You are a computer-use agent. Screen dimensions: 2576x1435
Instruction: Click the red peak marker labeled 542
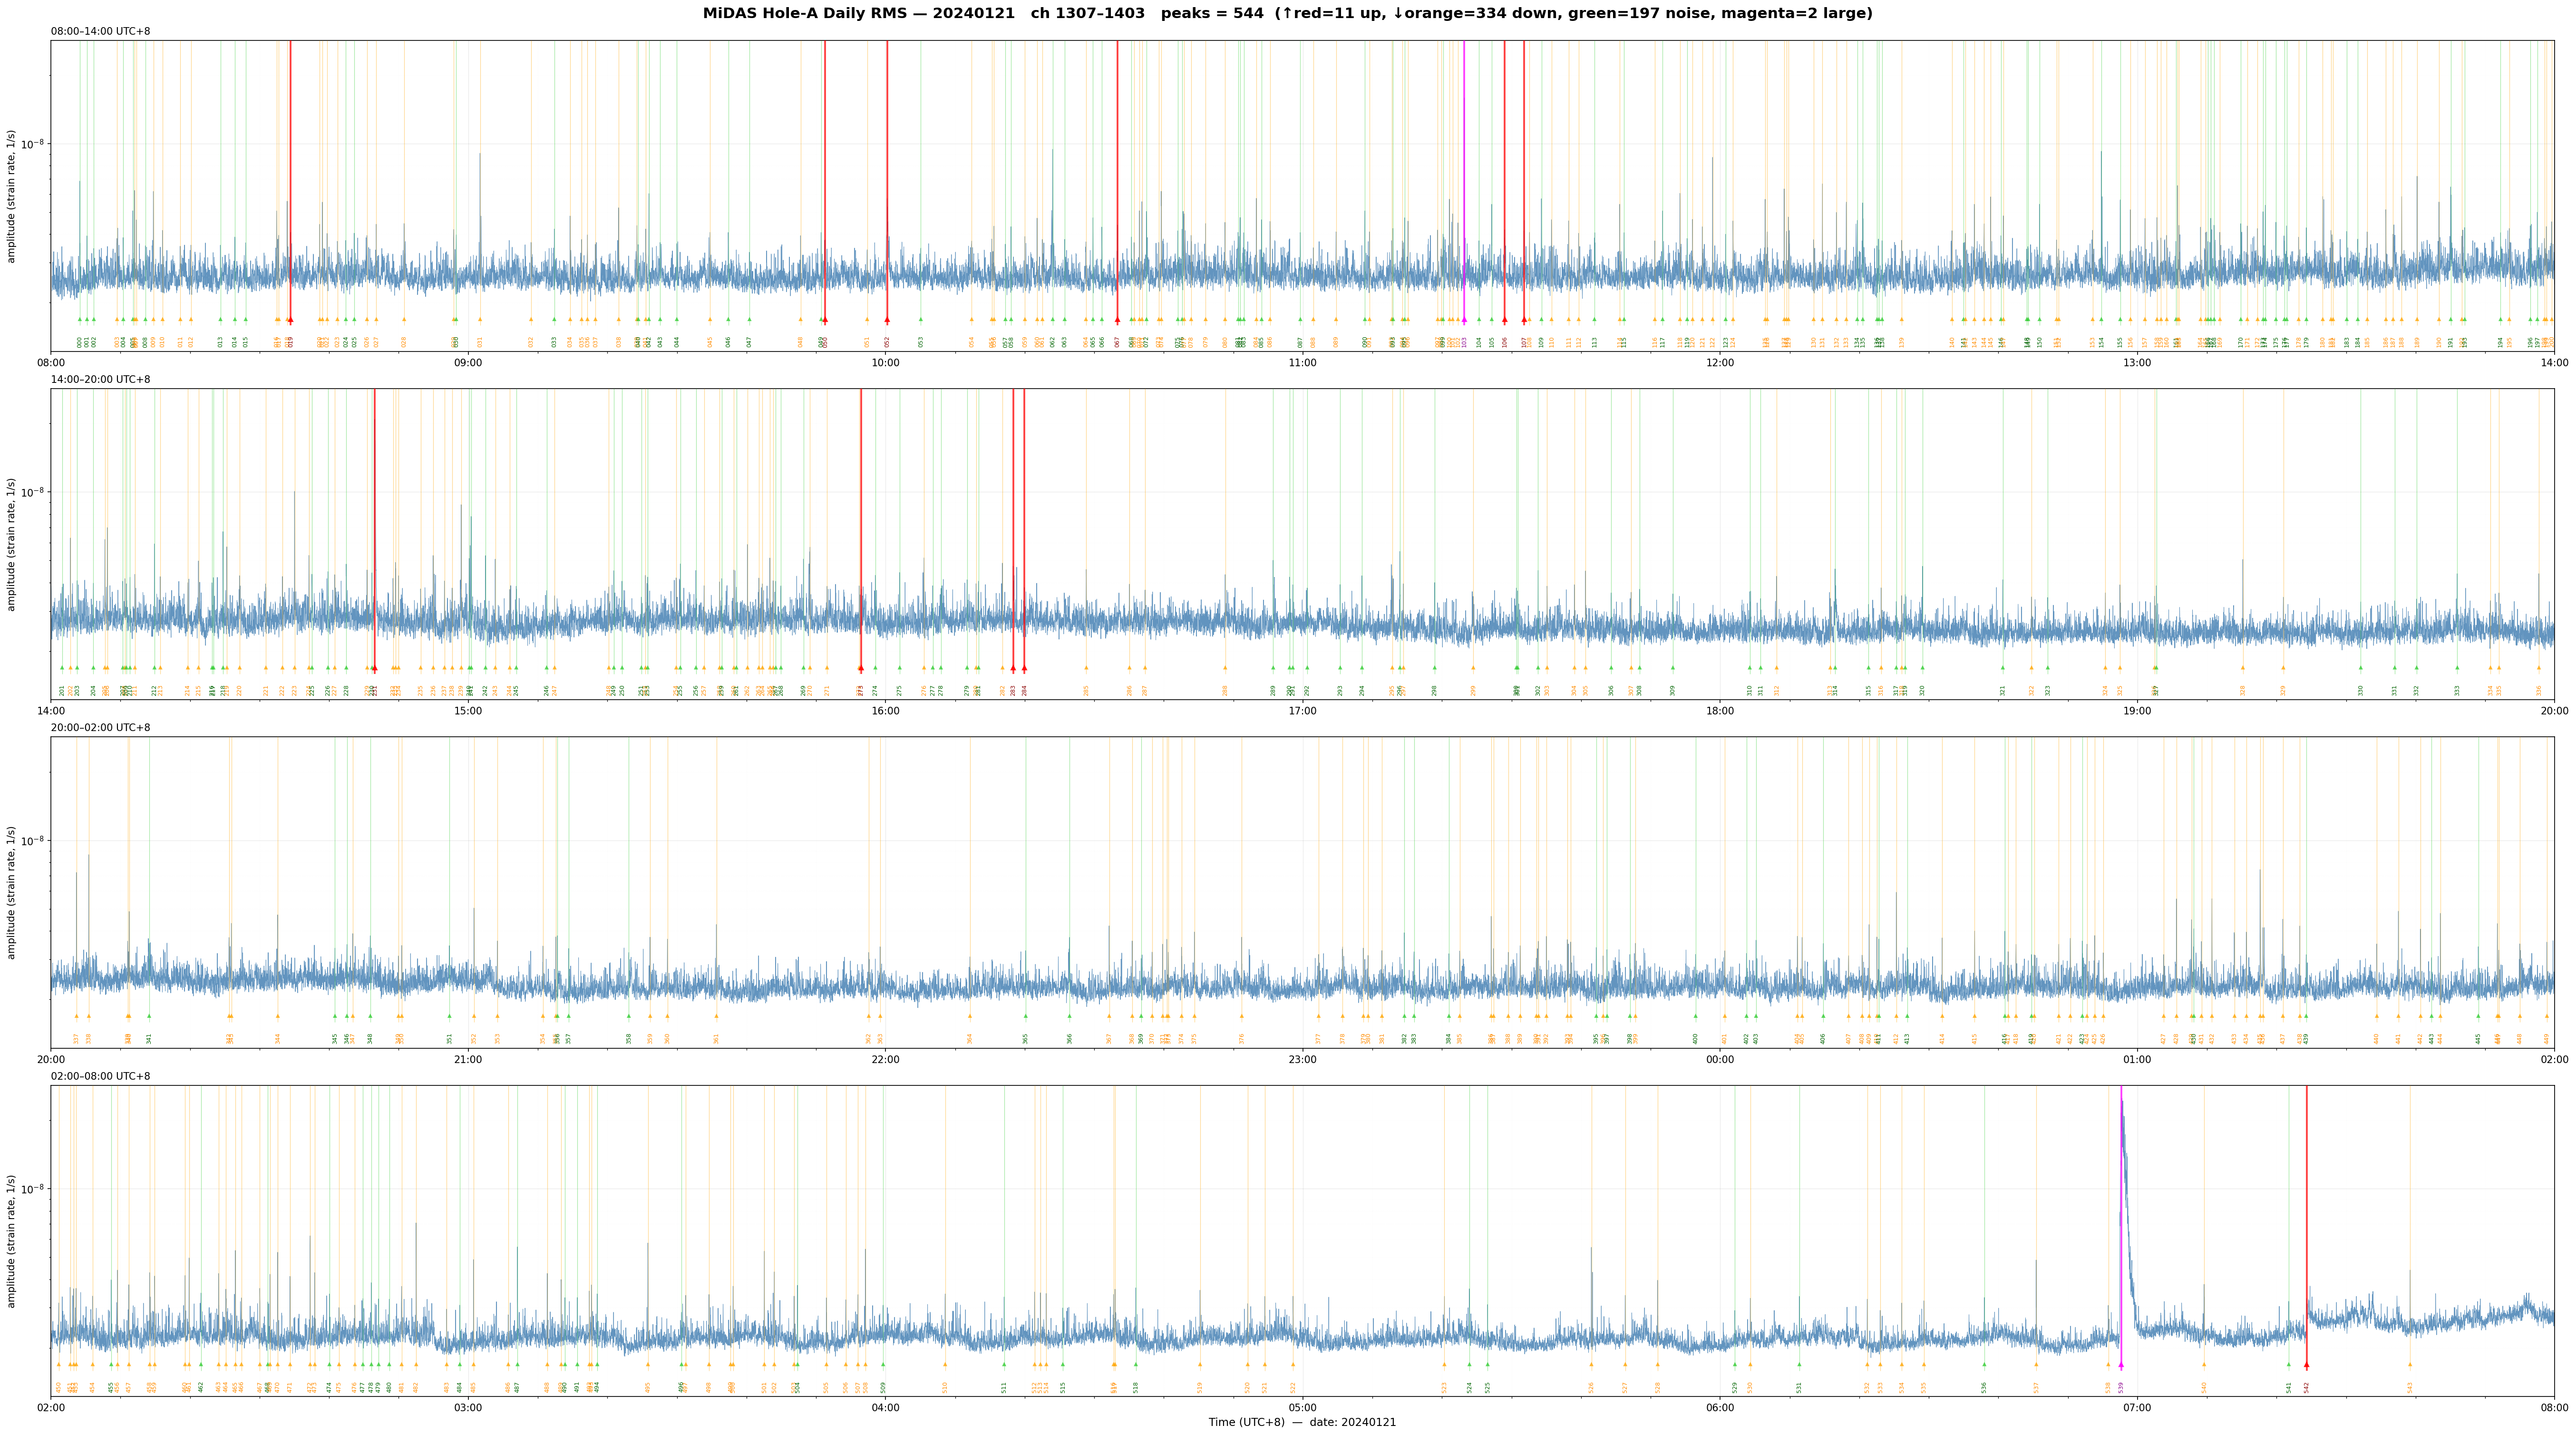(x=2306, y=1365)
